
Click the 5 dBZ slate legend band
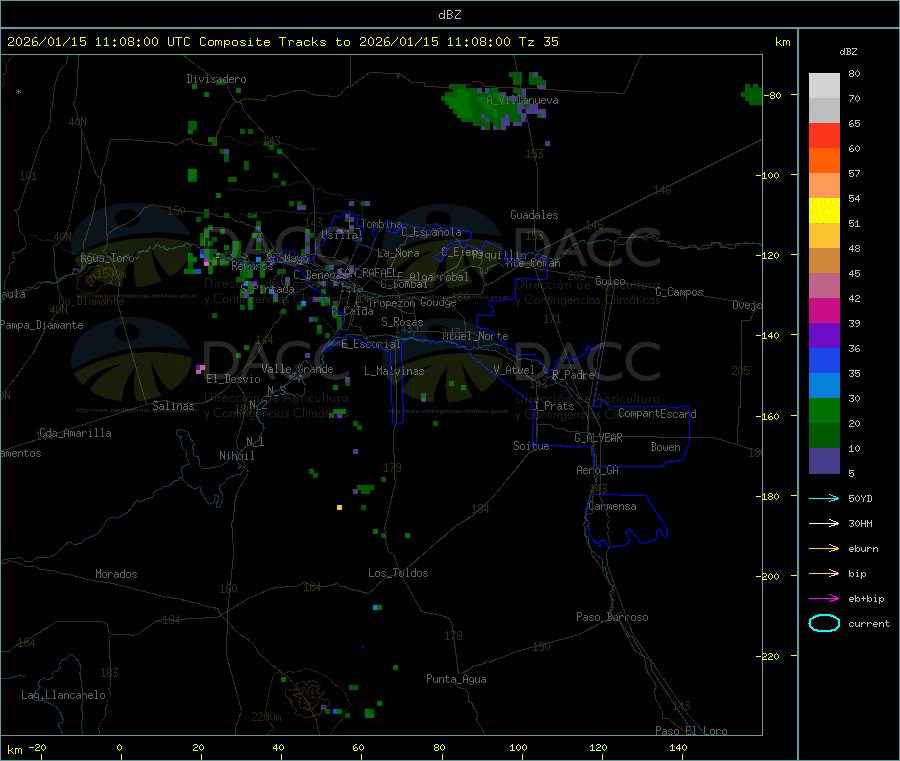pos(824,461)
